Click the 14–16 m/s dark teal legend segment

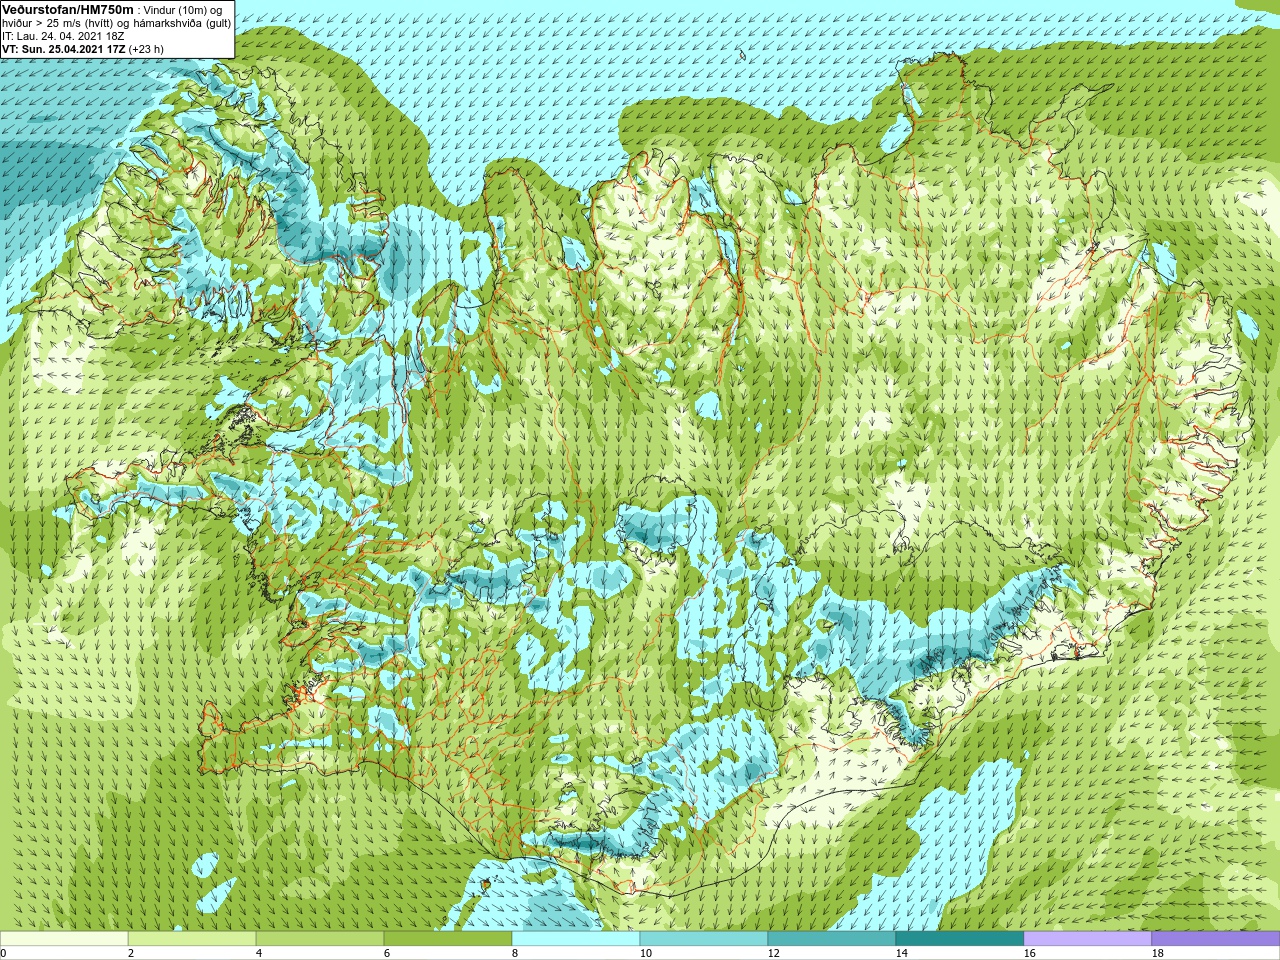point(960,939)
